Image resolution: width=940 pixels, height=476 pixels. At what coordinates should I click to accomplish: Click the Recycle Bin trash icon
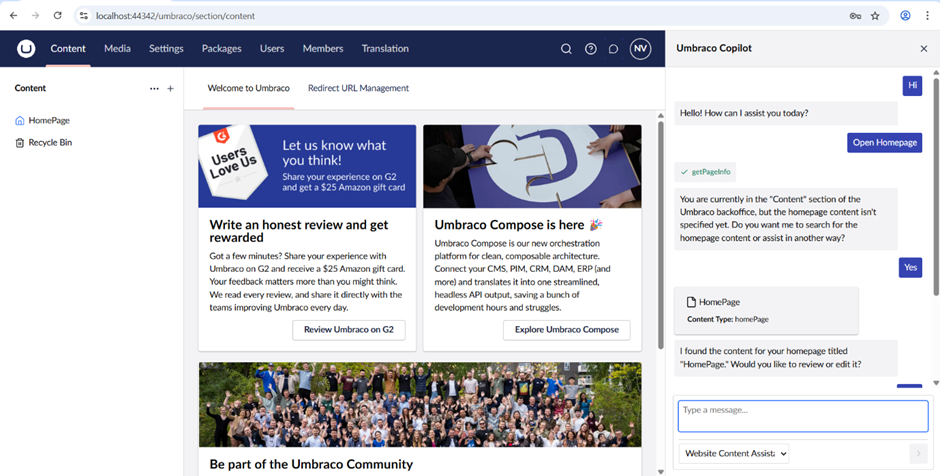pos(19,143)
